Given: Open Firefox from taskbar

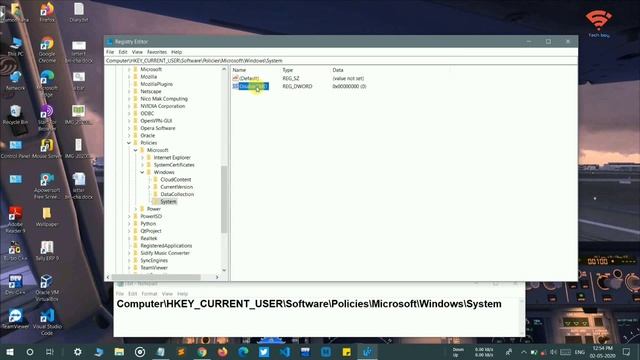Looking at the screenshot, I should tap(222, 352).
